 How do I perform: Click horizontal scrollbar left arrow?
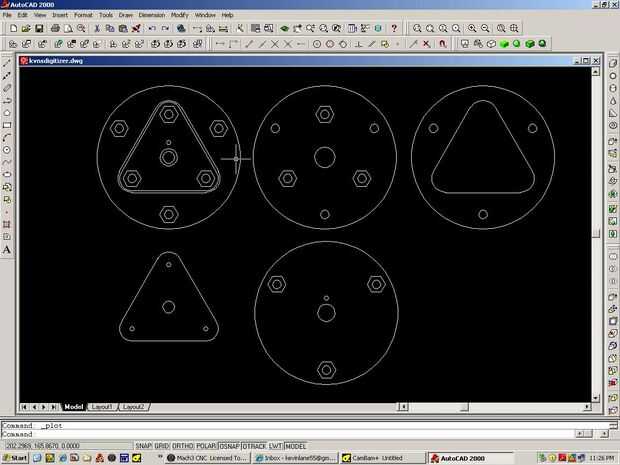[x=403, y=406]
